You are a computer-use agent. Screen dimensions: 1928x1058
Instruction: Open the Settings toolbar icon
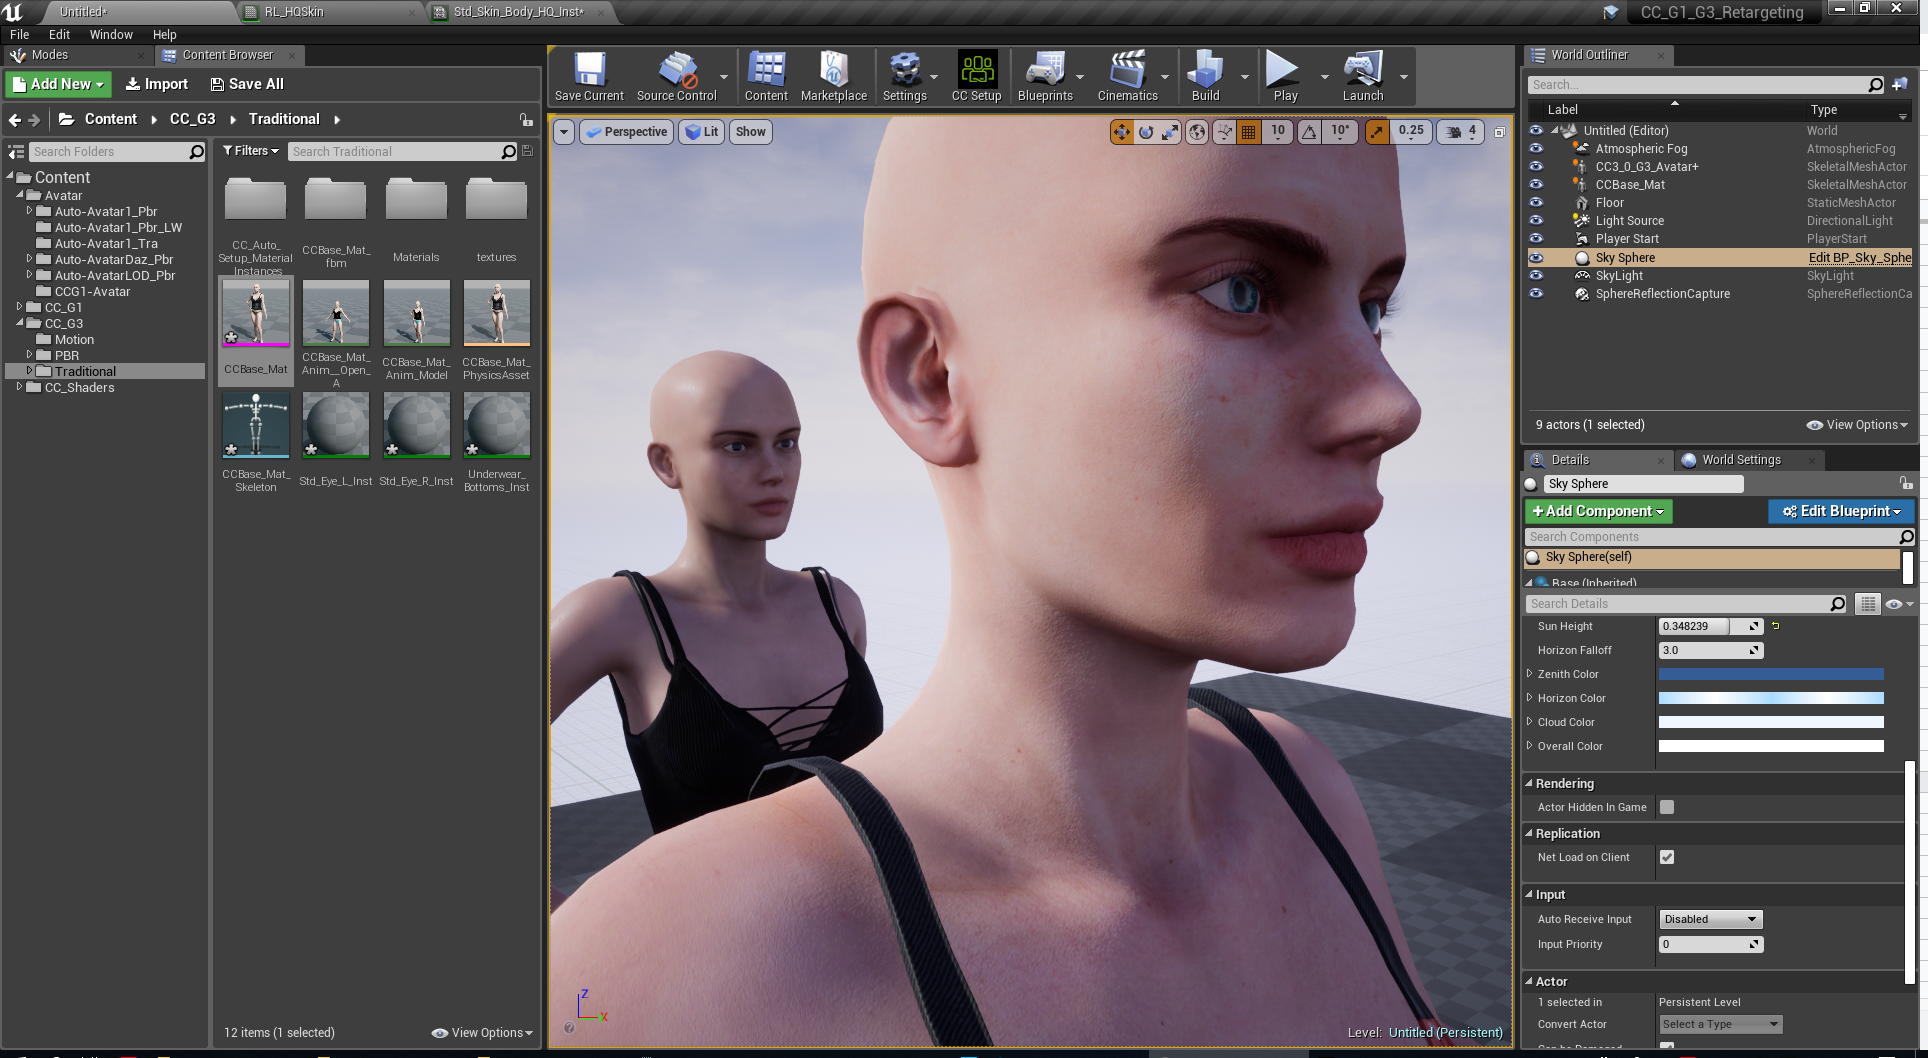904,77
